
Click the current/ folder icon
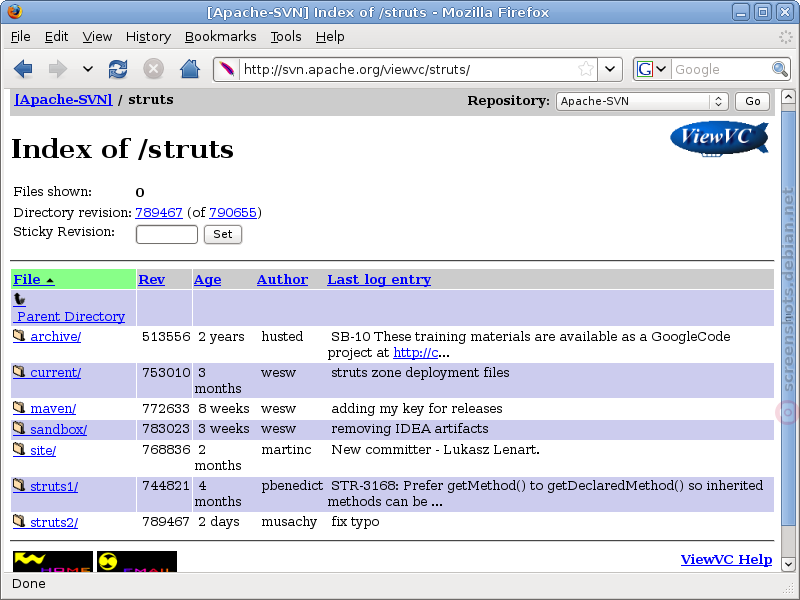tap(19, 371)
